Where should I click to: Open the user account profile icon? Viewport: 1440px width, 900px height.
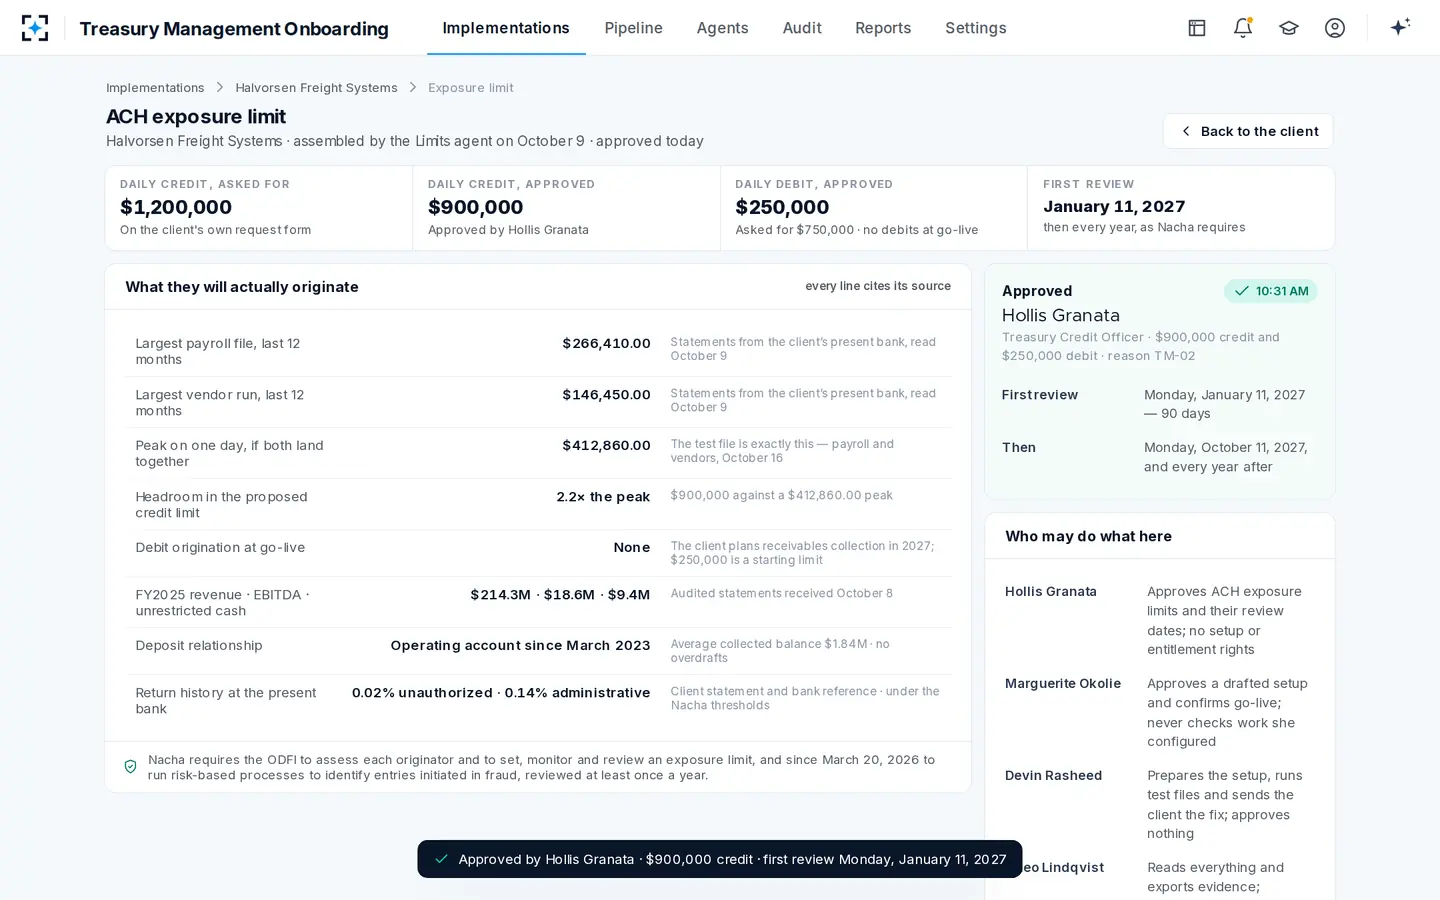pos(1335,28)
